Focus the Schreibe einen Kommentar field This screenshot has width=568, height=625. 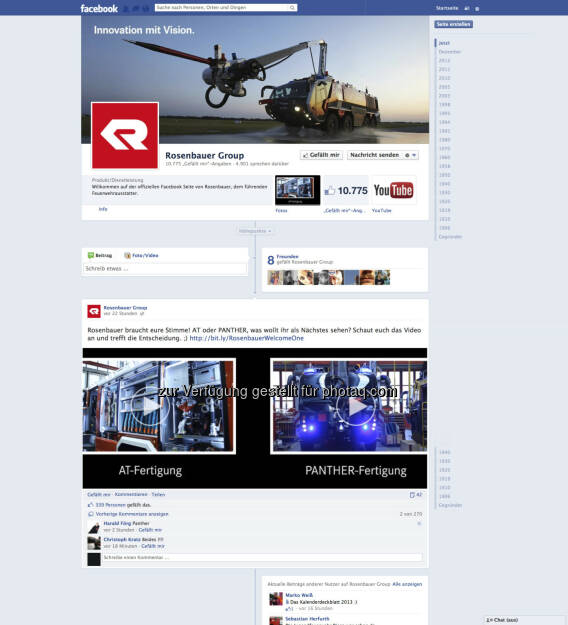(262, 557)
